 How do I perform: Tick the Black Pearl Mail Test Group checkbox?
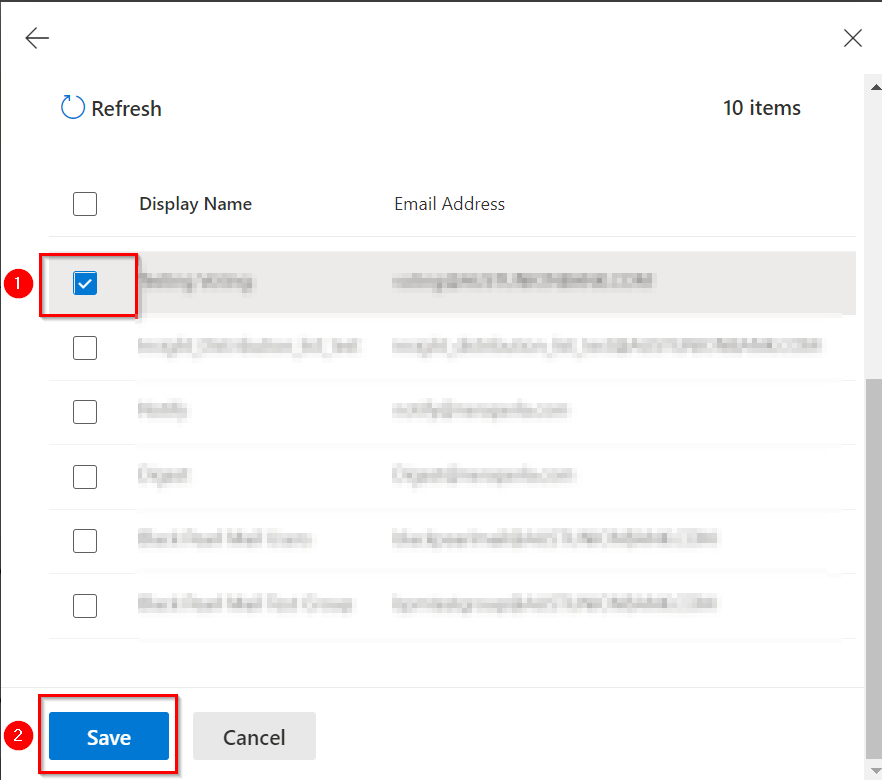(85, 605)
